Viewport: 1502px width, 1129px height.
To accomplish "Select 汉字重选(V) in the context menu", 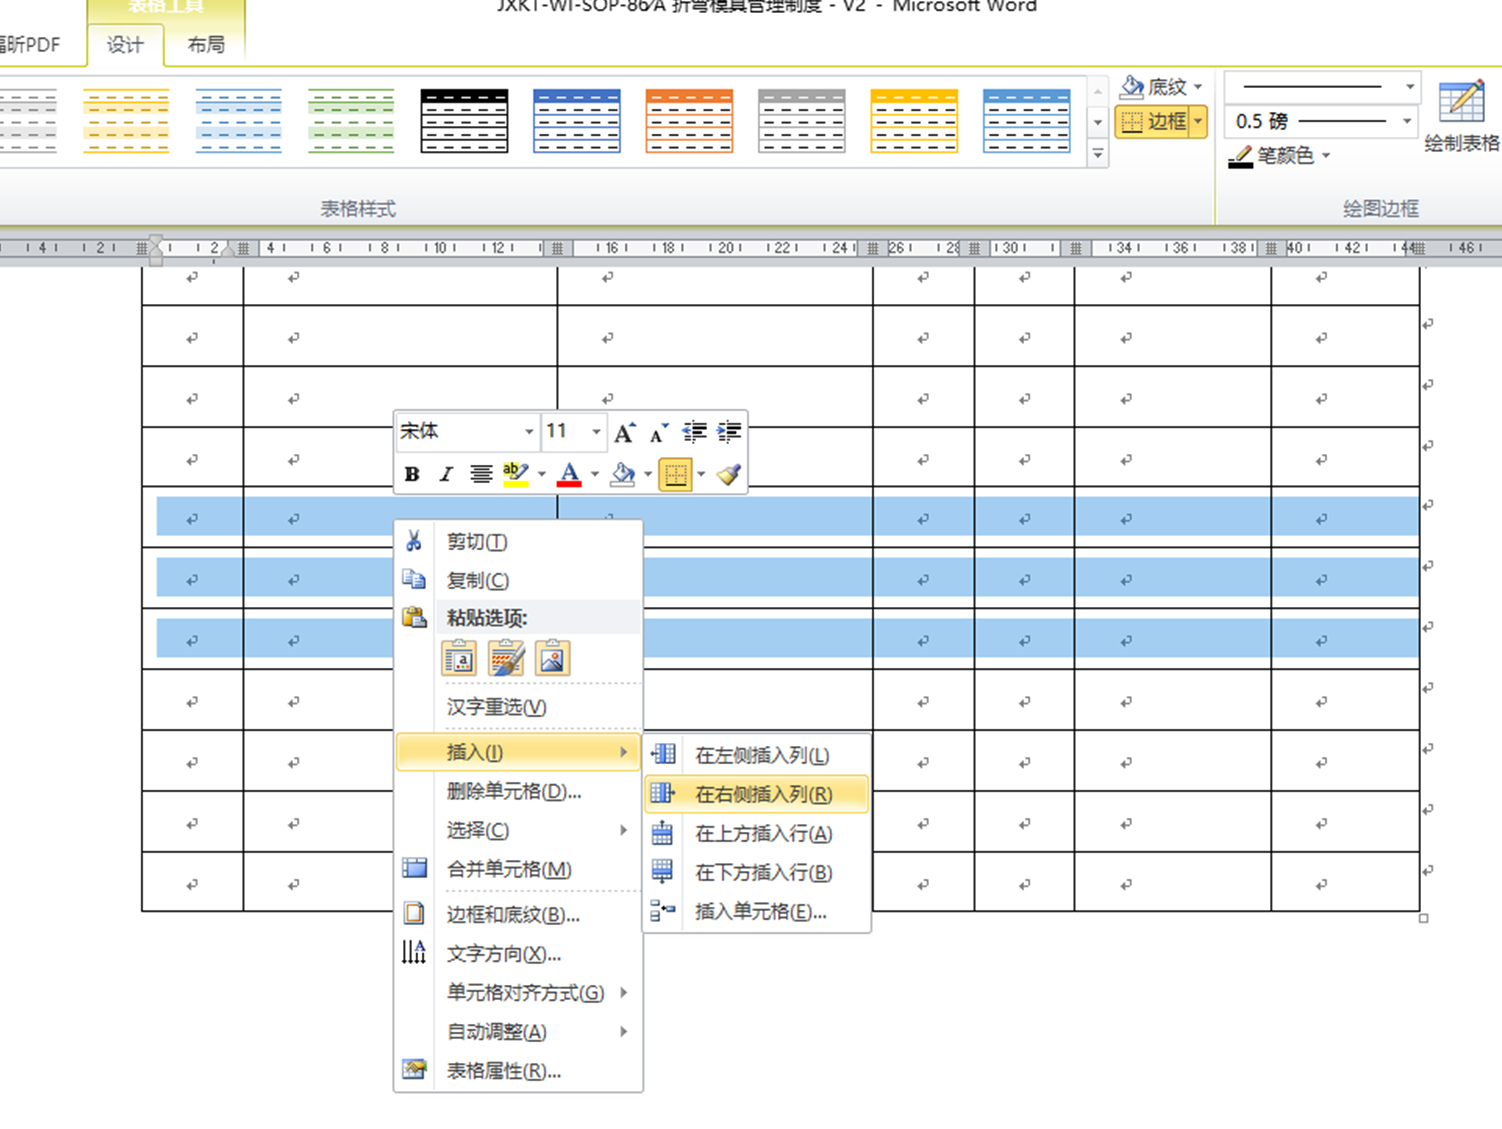I will (x=518, y=707).
